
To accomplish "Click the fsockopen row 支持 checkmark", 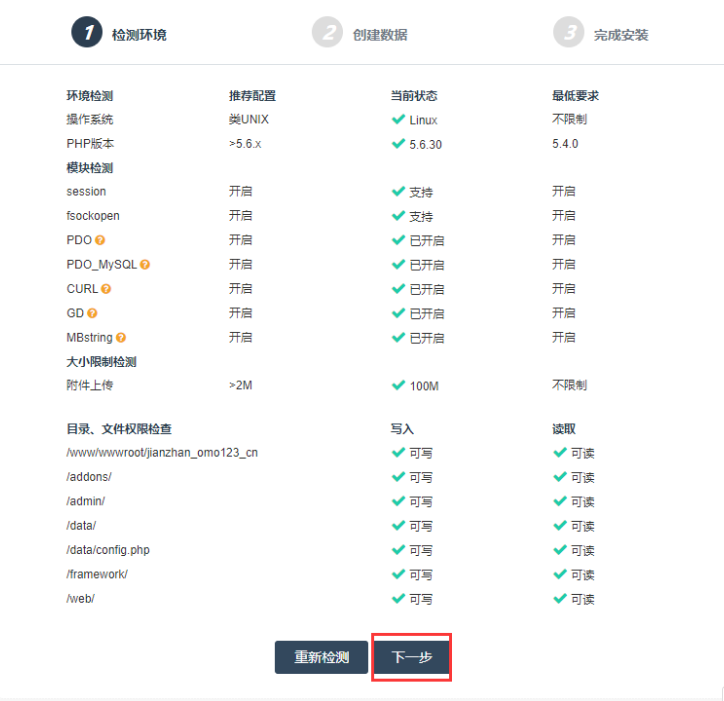I will coord(398,216).
